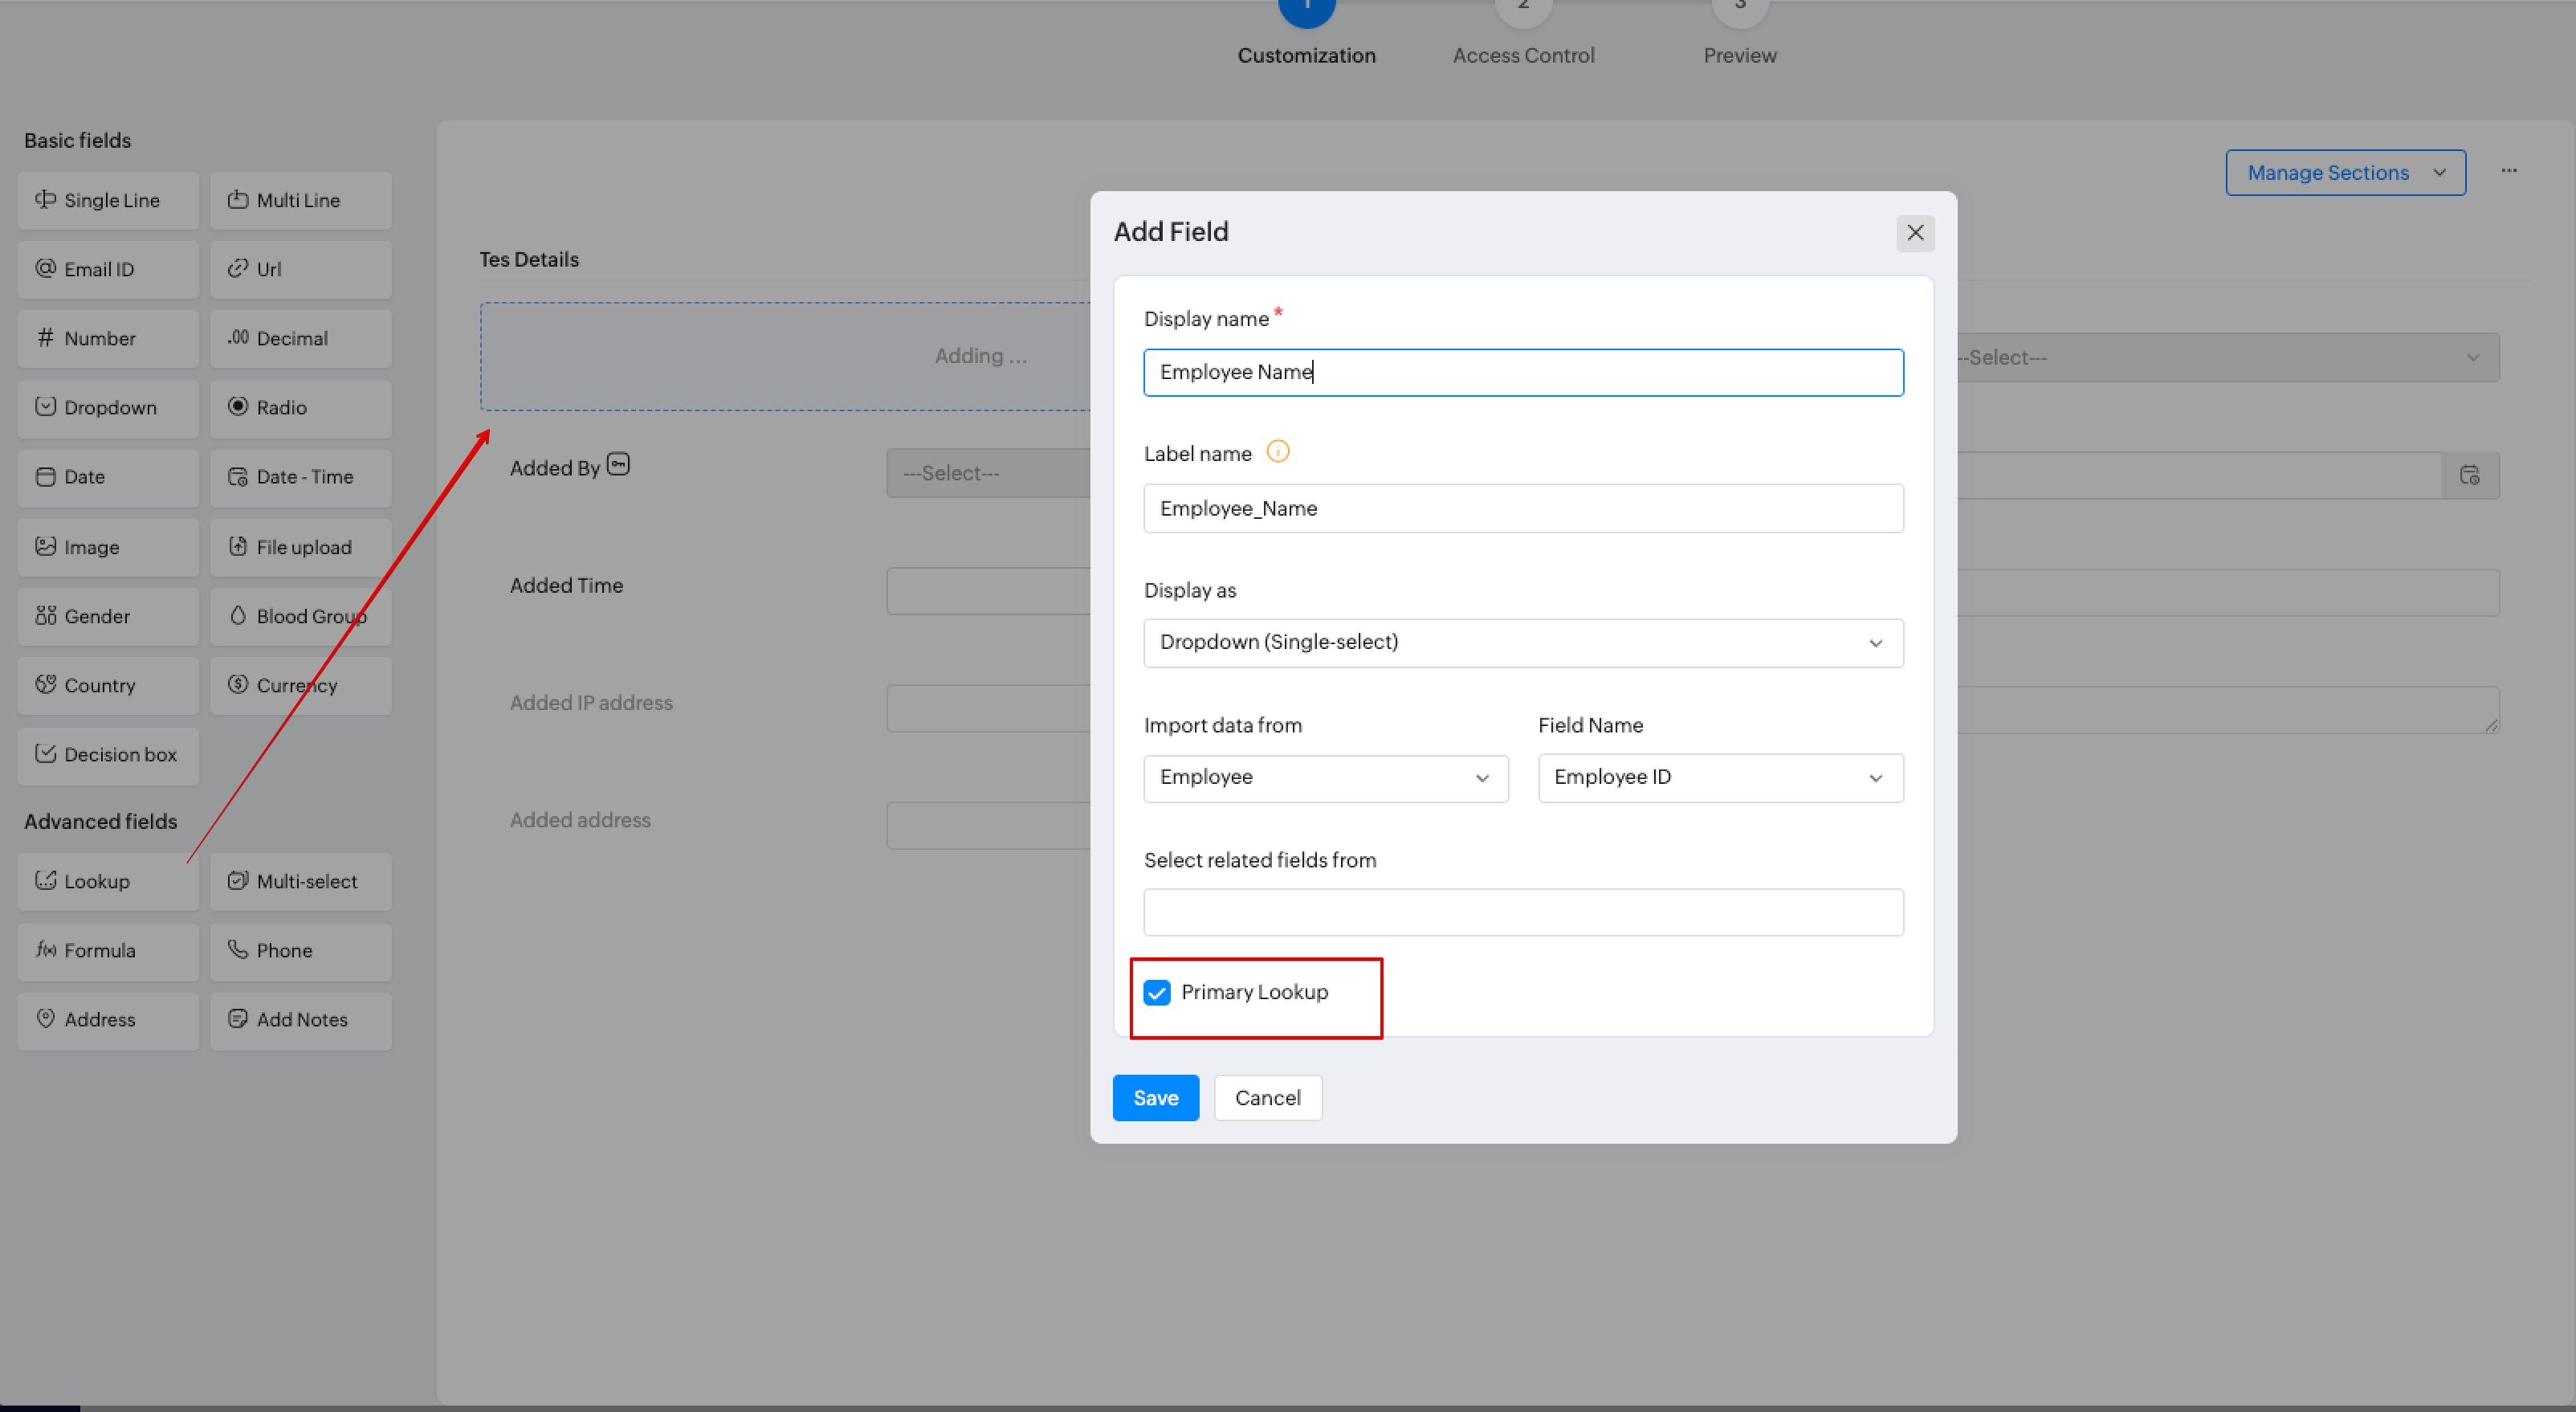Uncheck the Primary Lookup checkbox
Screen dimensions: 2576x1412
[x=1157, y=992]
